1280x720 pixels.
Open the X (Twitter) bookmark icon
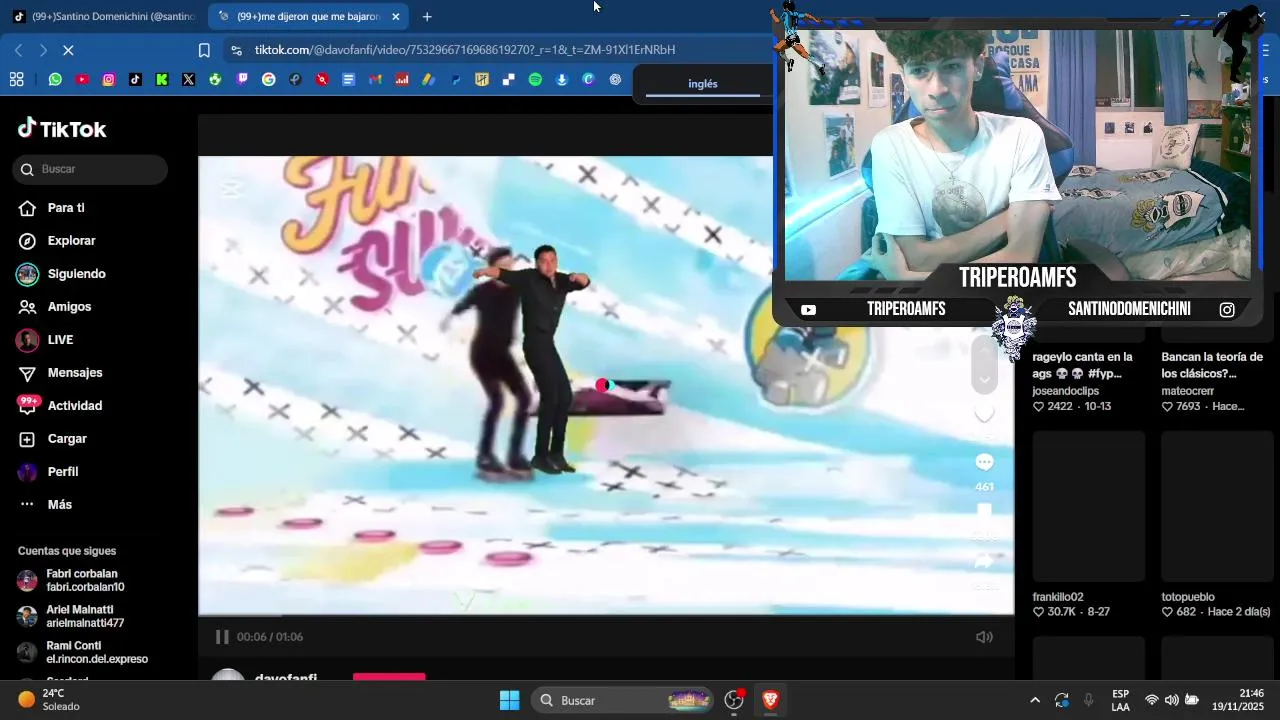(188, 80)
